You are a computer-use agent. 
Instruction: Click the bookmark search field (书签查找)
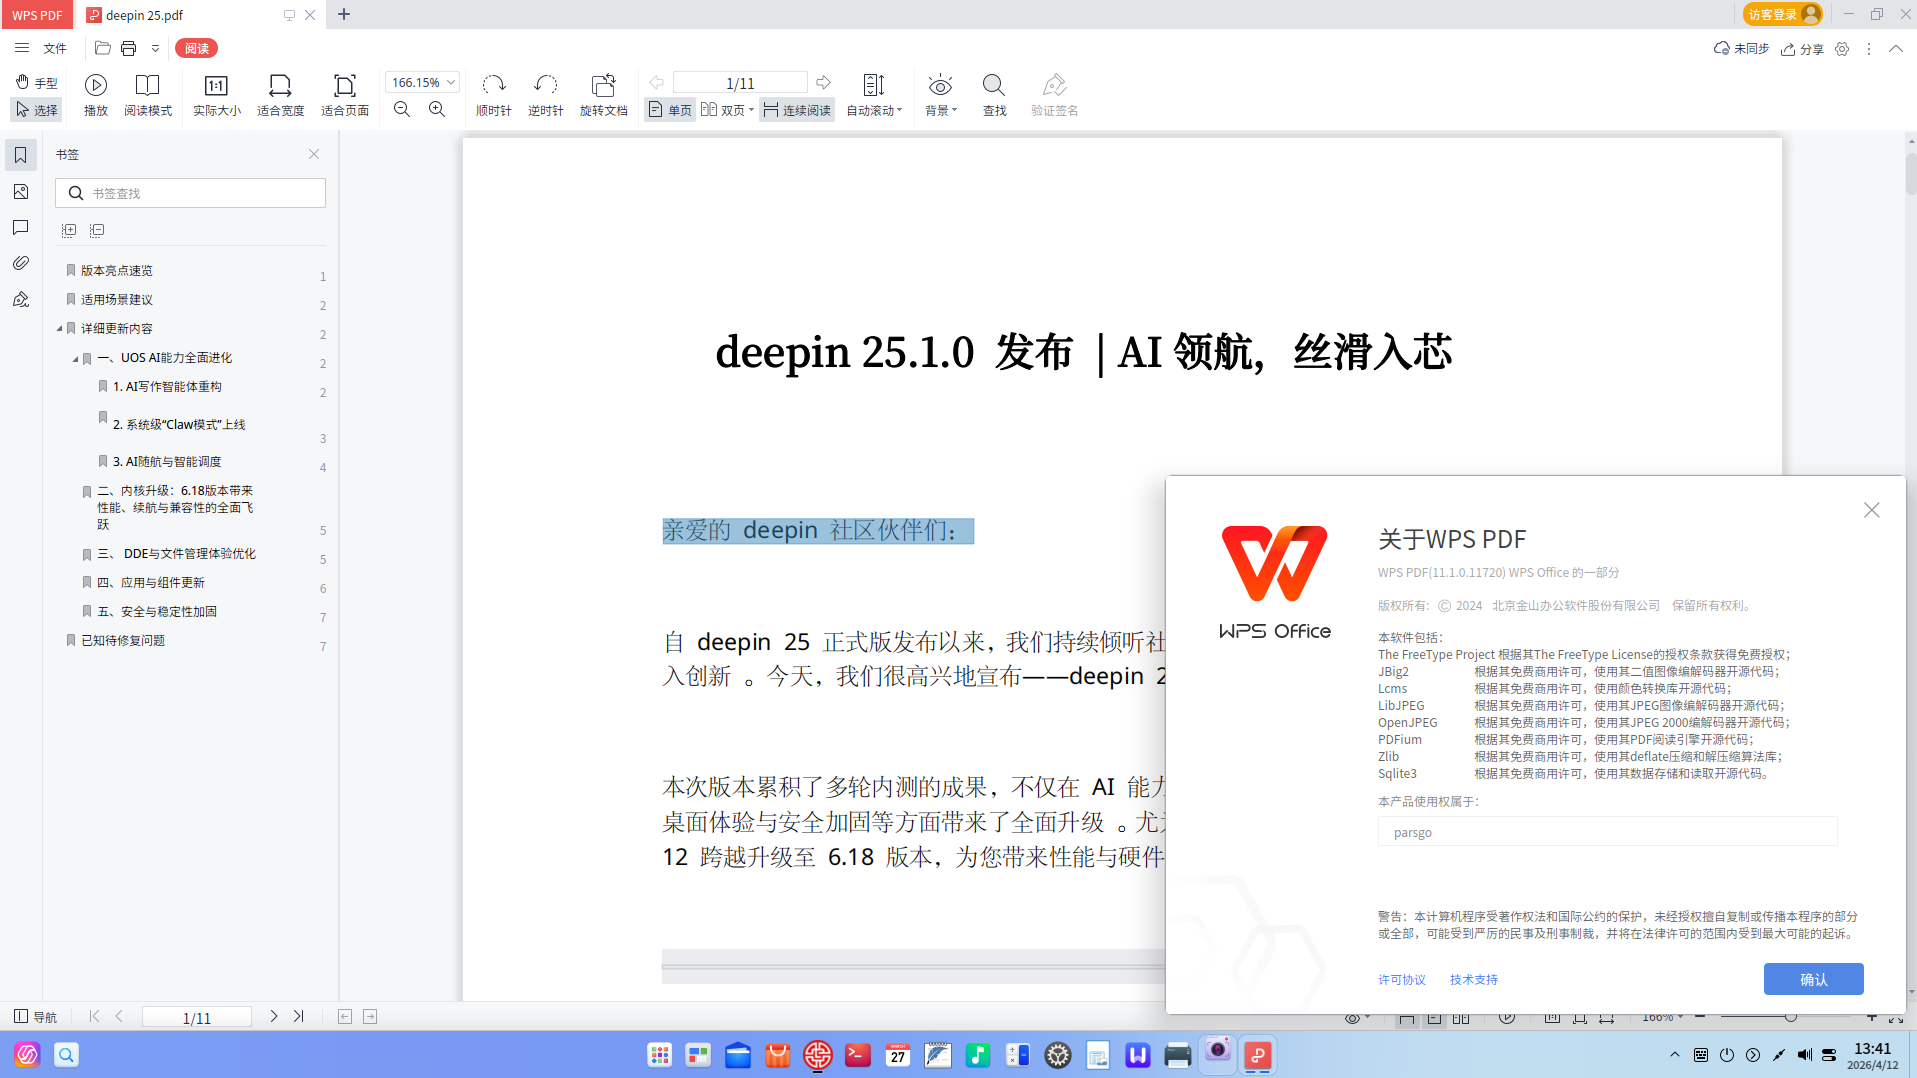point(190,192)
